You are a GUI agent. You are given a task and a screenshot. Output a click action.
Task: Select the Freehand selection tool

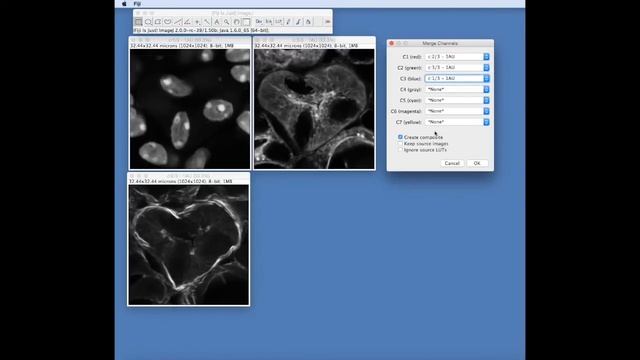168,22
